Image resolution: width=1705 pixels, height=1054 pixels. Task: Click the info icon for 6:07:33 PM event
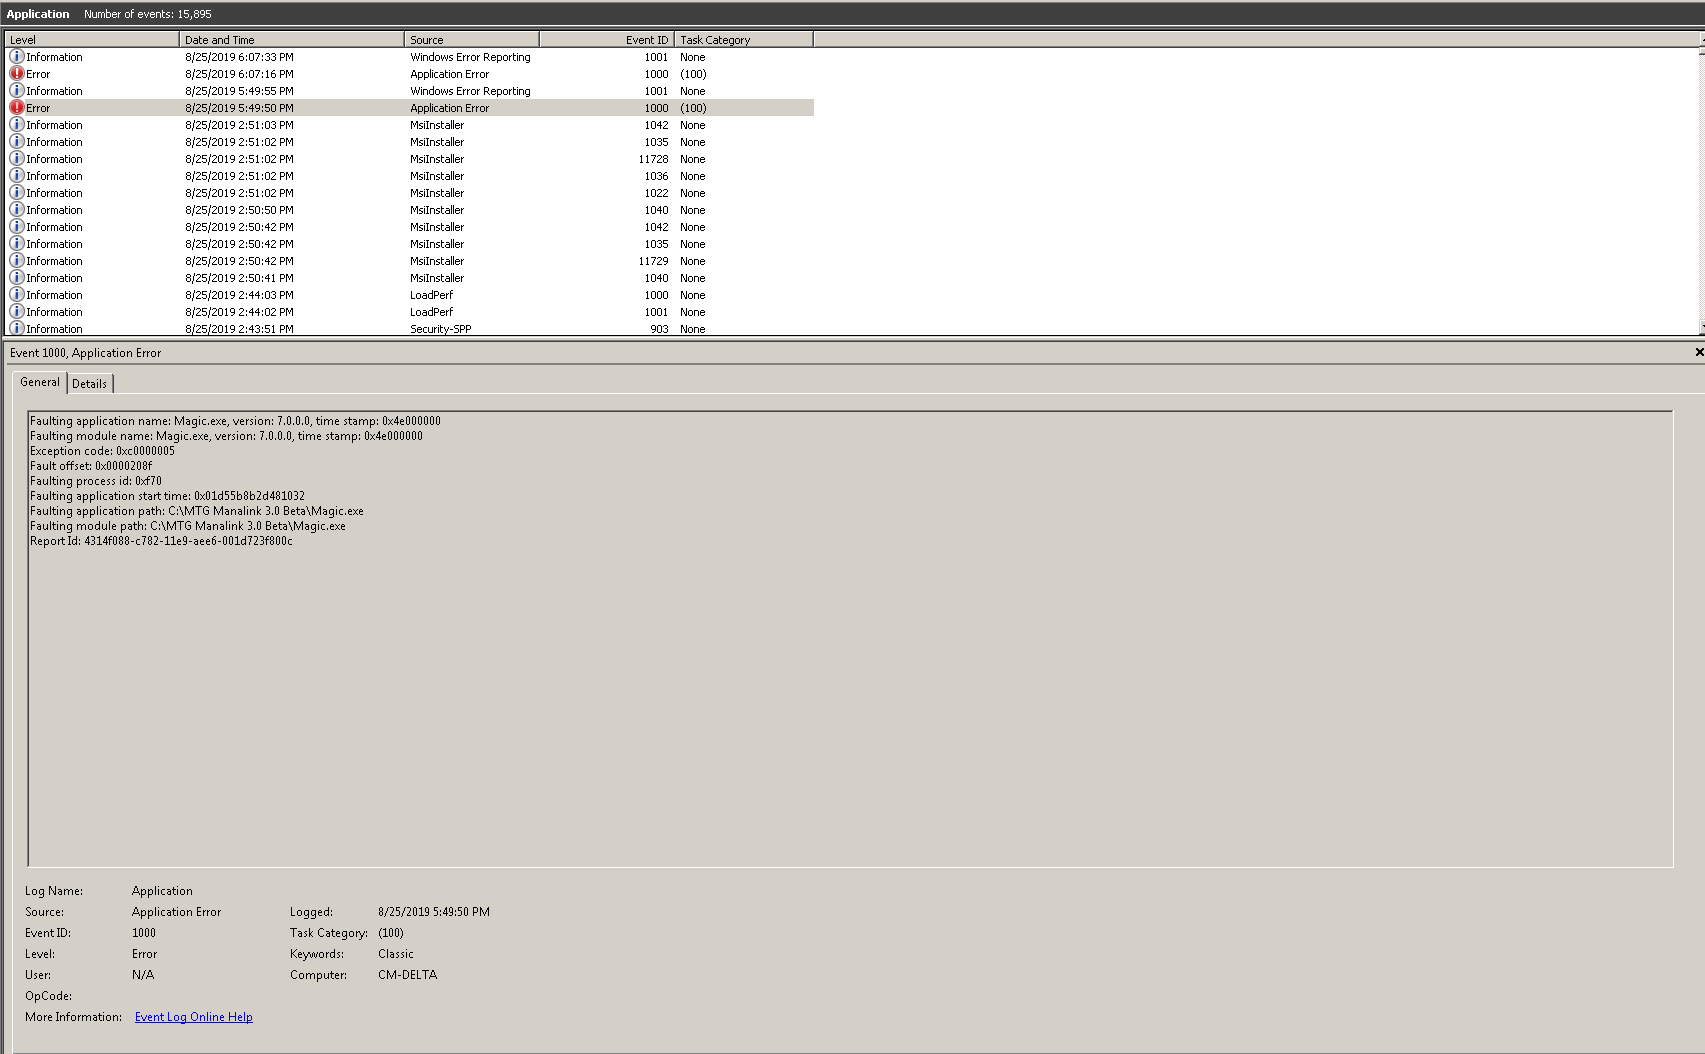(x=17, y=57)
